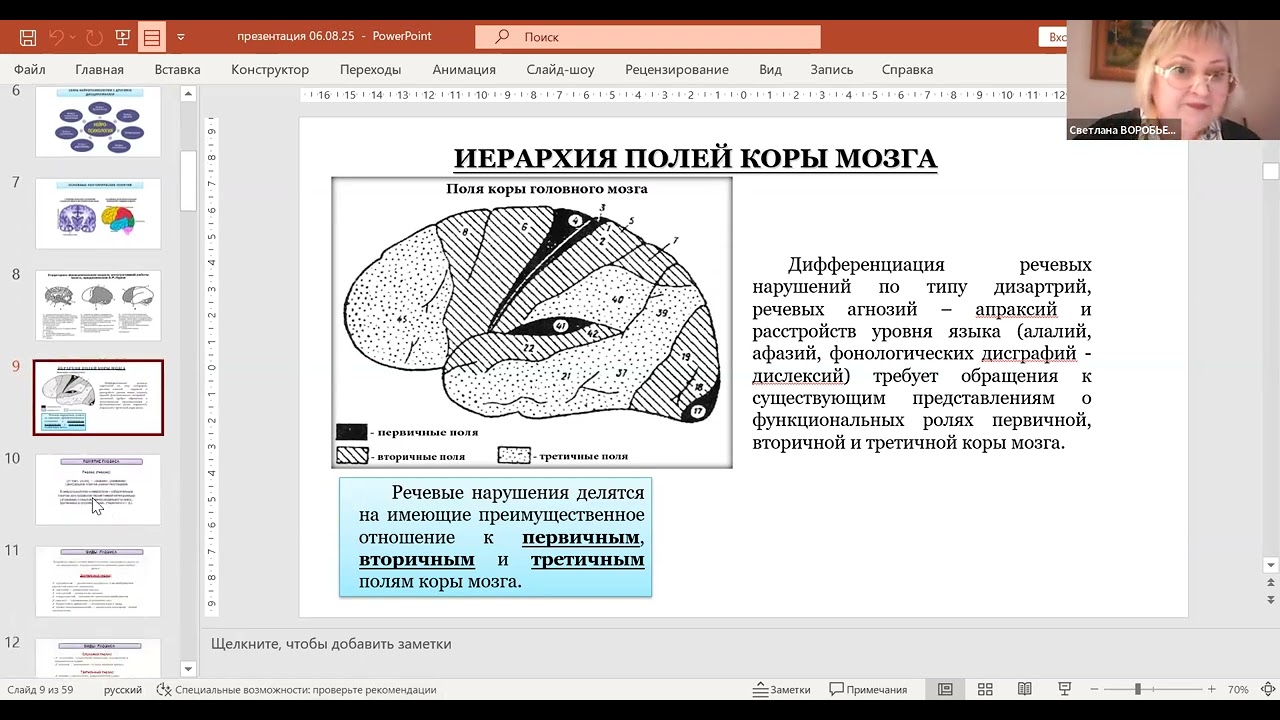Switch to the Главная tab
This screenshot has height=720, width=1280.
point(99,70)
